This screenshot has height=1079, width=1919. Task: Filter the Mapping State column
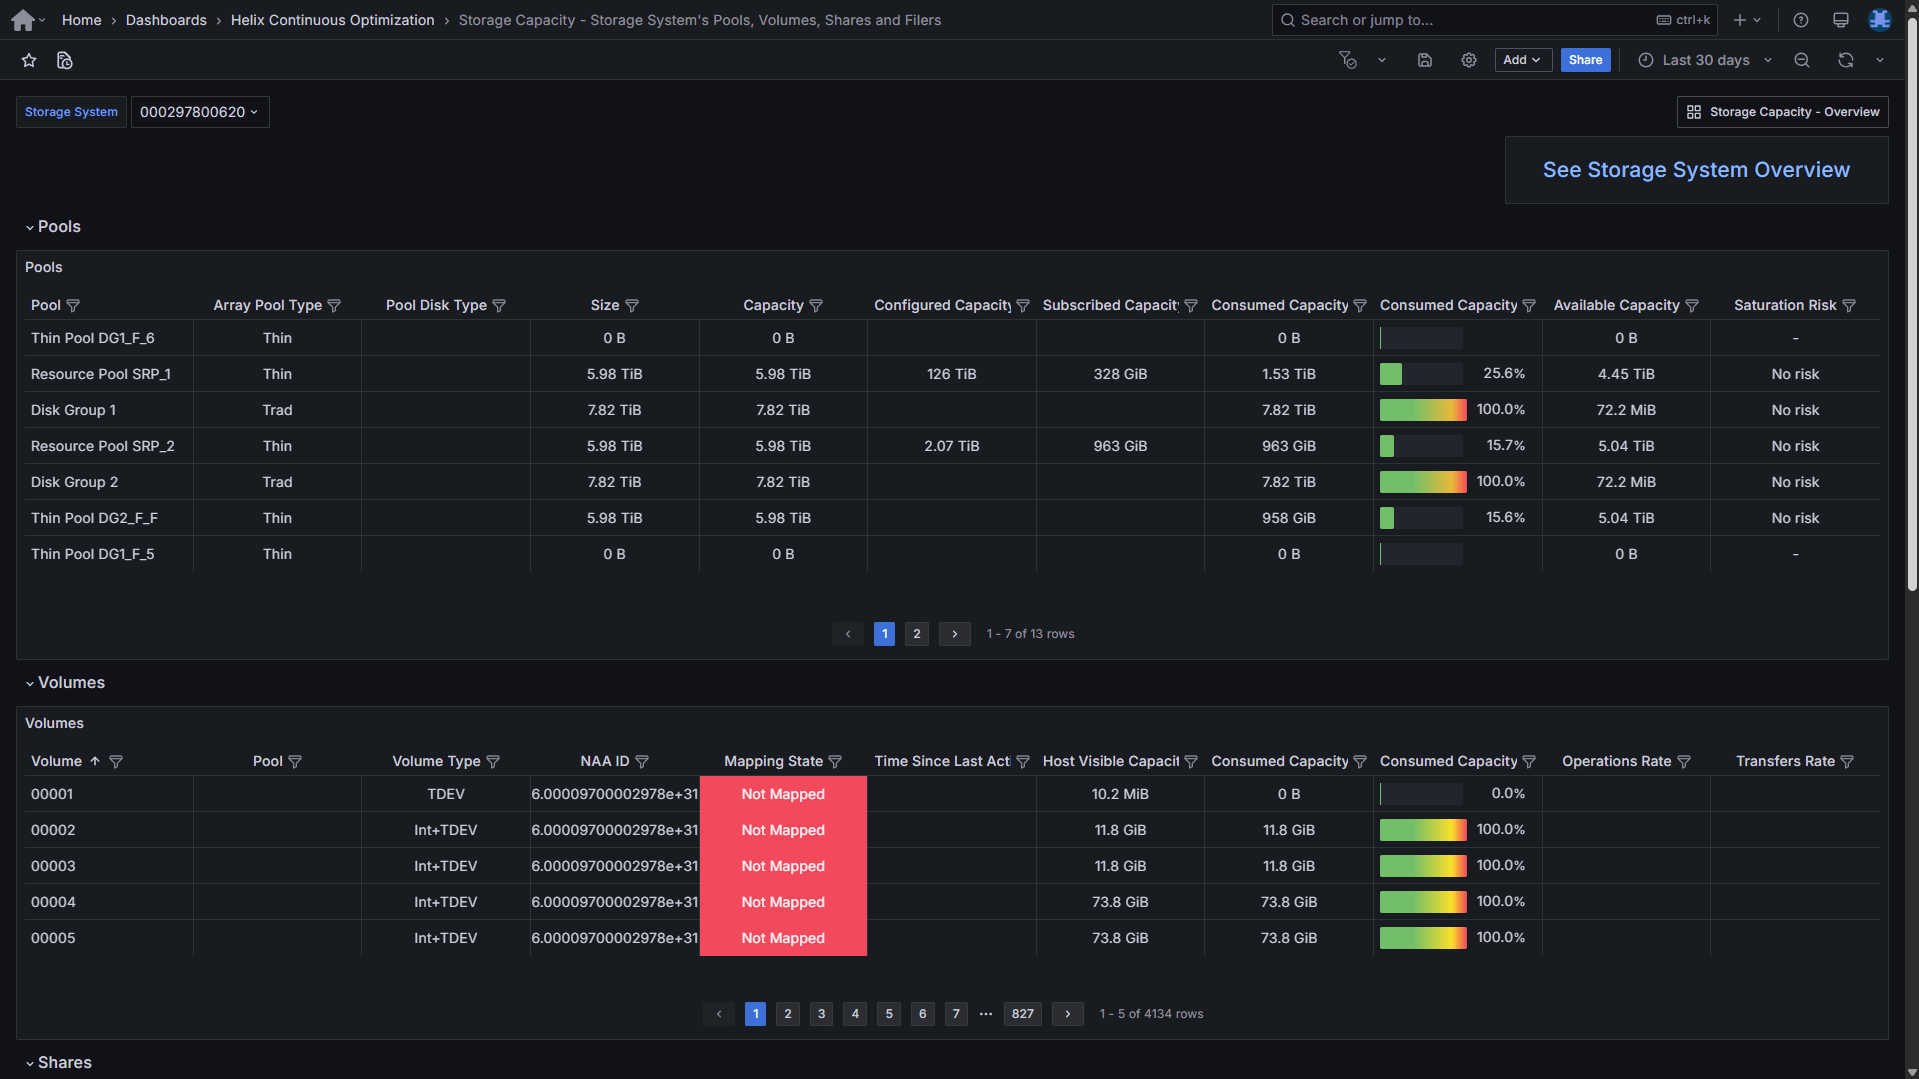[835, 762]
